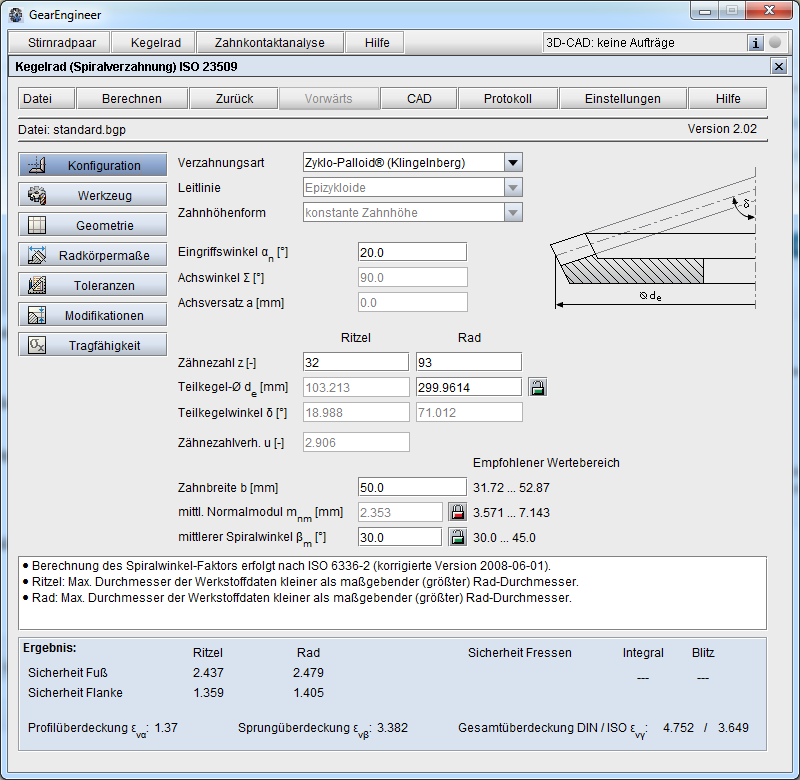The image size is (800, 780).
Task: Click the Sicherheit Flanke Rad value 1.405
Action: pos(308,693)
